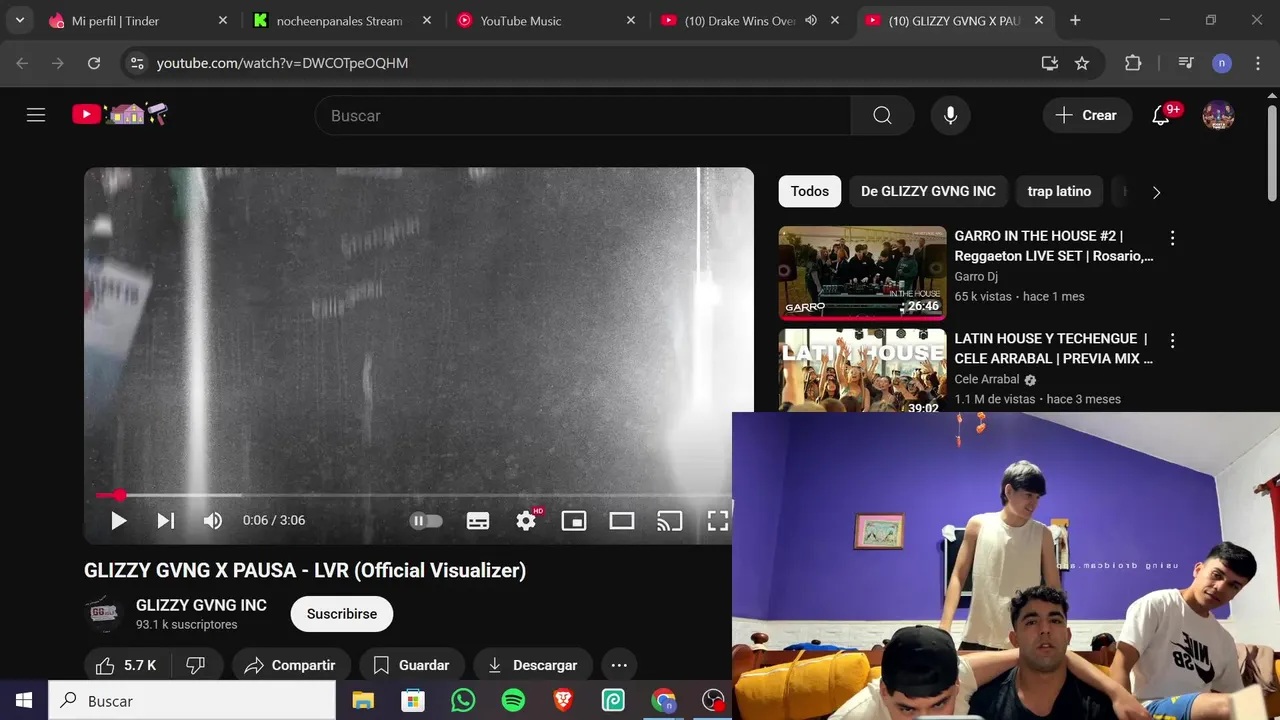
Task: Open the Chrome three-dot menu
Action: (x=1257, y=63)
